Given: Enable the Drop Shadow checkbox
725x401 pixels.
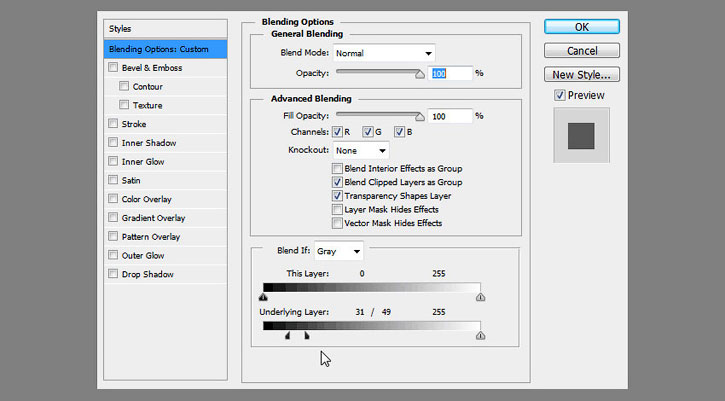Looking at the screenshot, I should click(x=113, y=274).
